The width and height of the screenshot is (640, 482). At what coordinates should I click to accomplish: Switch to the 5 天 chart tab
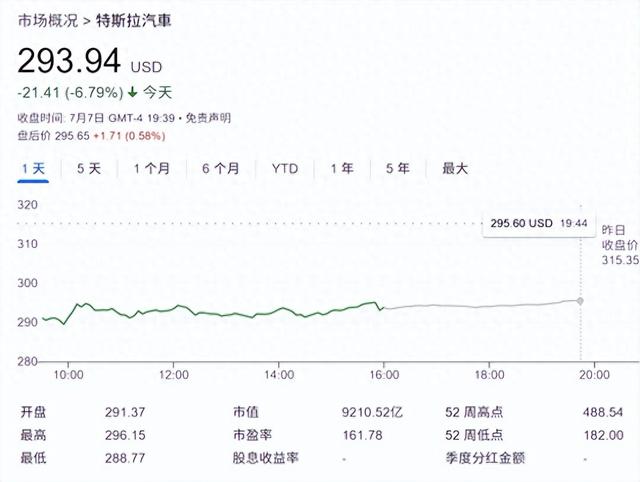89,169
